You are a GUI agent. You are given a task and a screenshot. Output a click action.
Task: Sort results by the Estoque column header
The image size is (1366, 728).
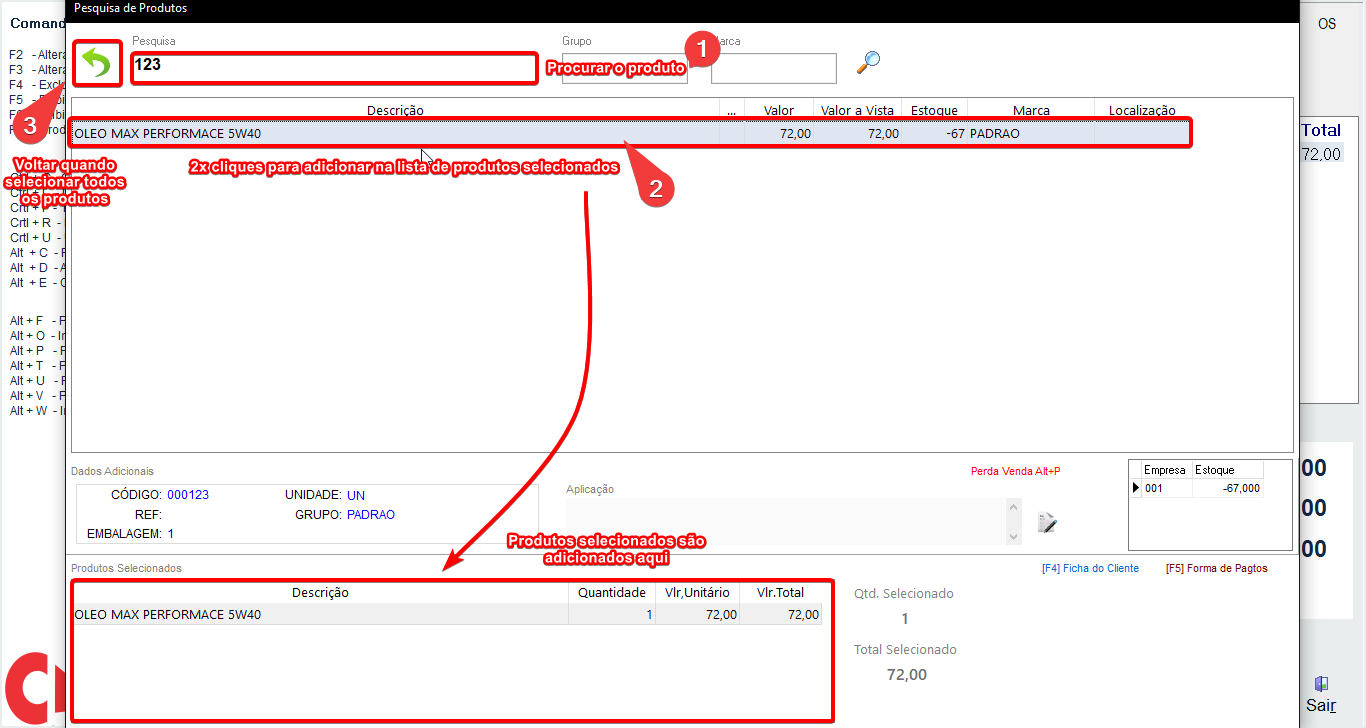[x=934, y=110]
